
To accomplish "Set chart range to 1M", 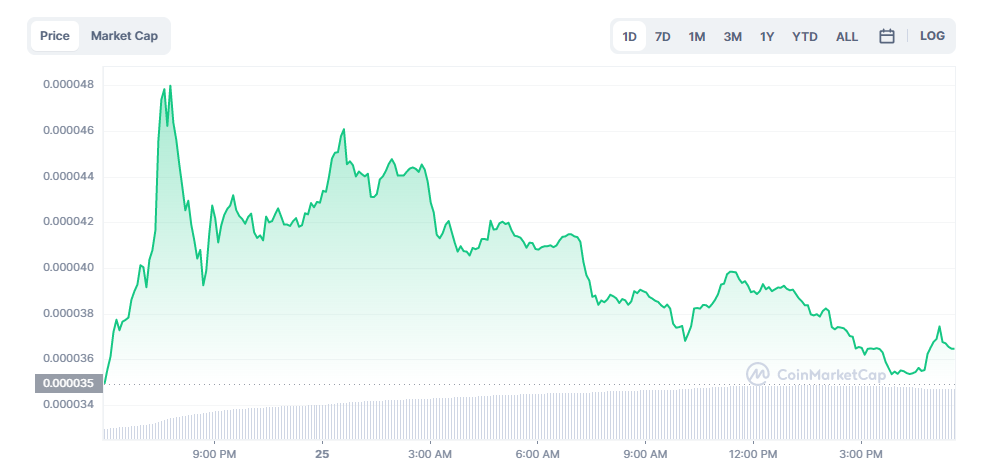I will click(x=697, y=36).
